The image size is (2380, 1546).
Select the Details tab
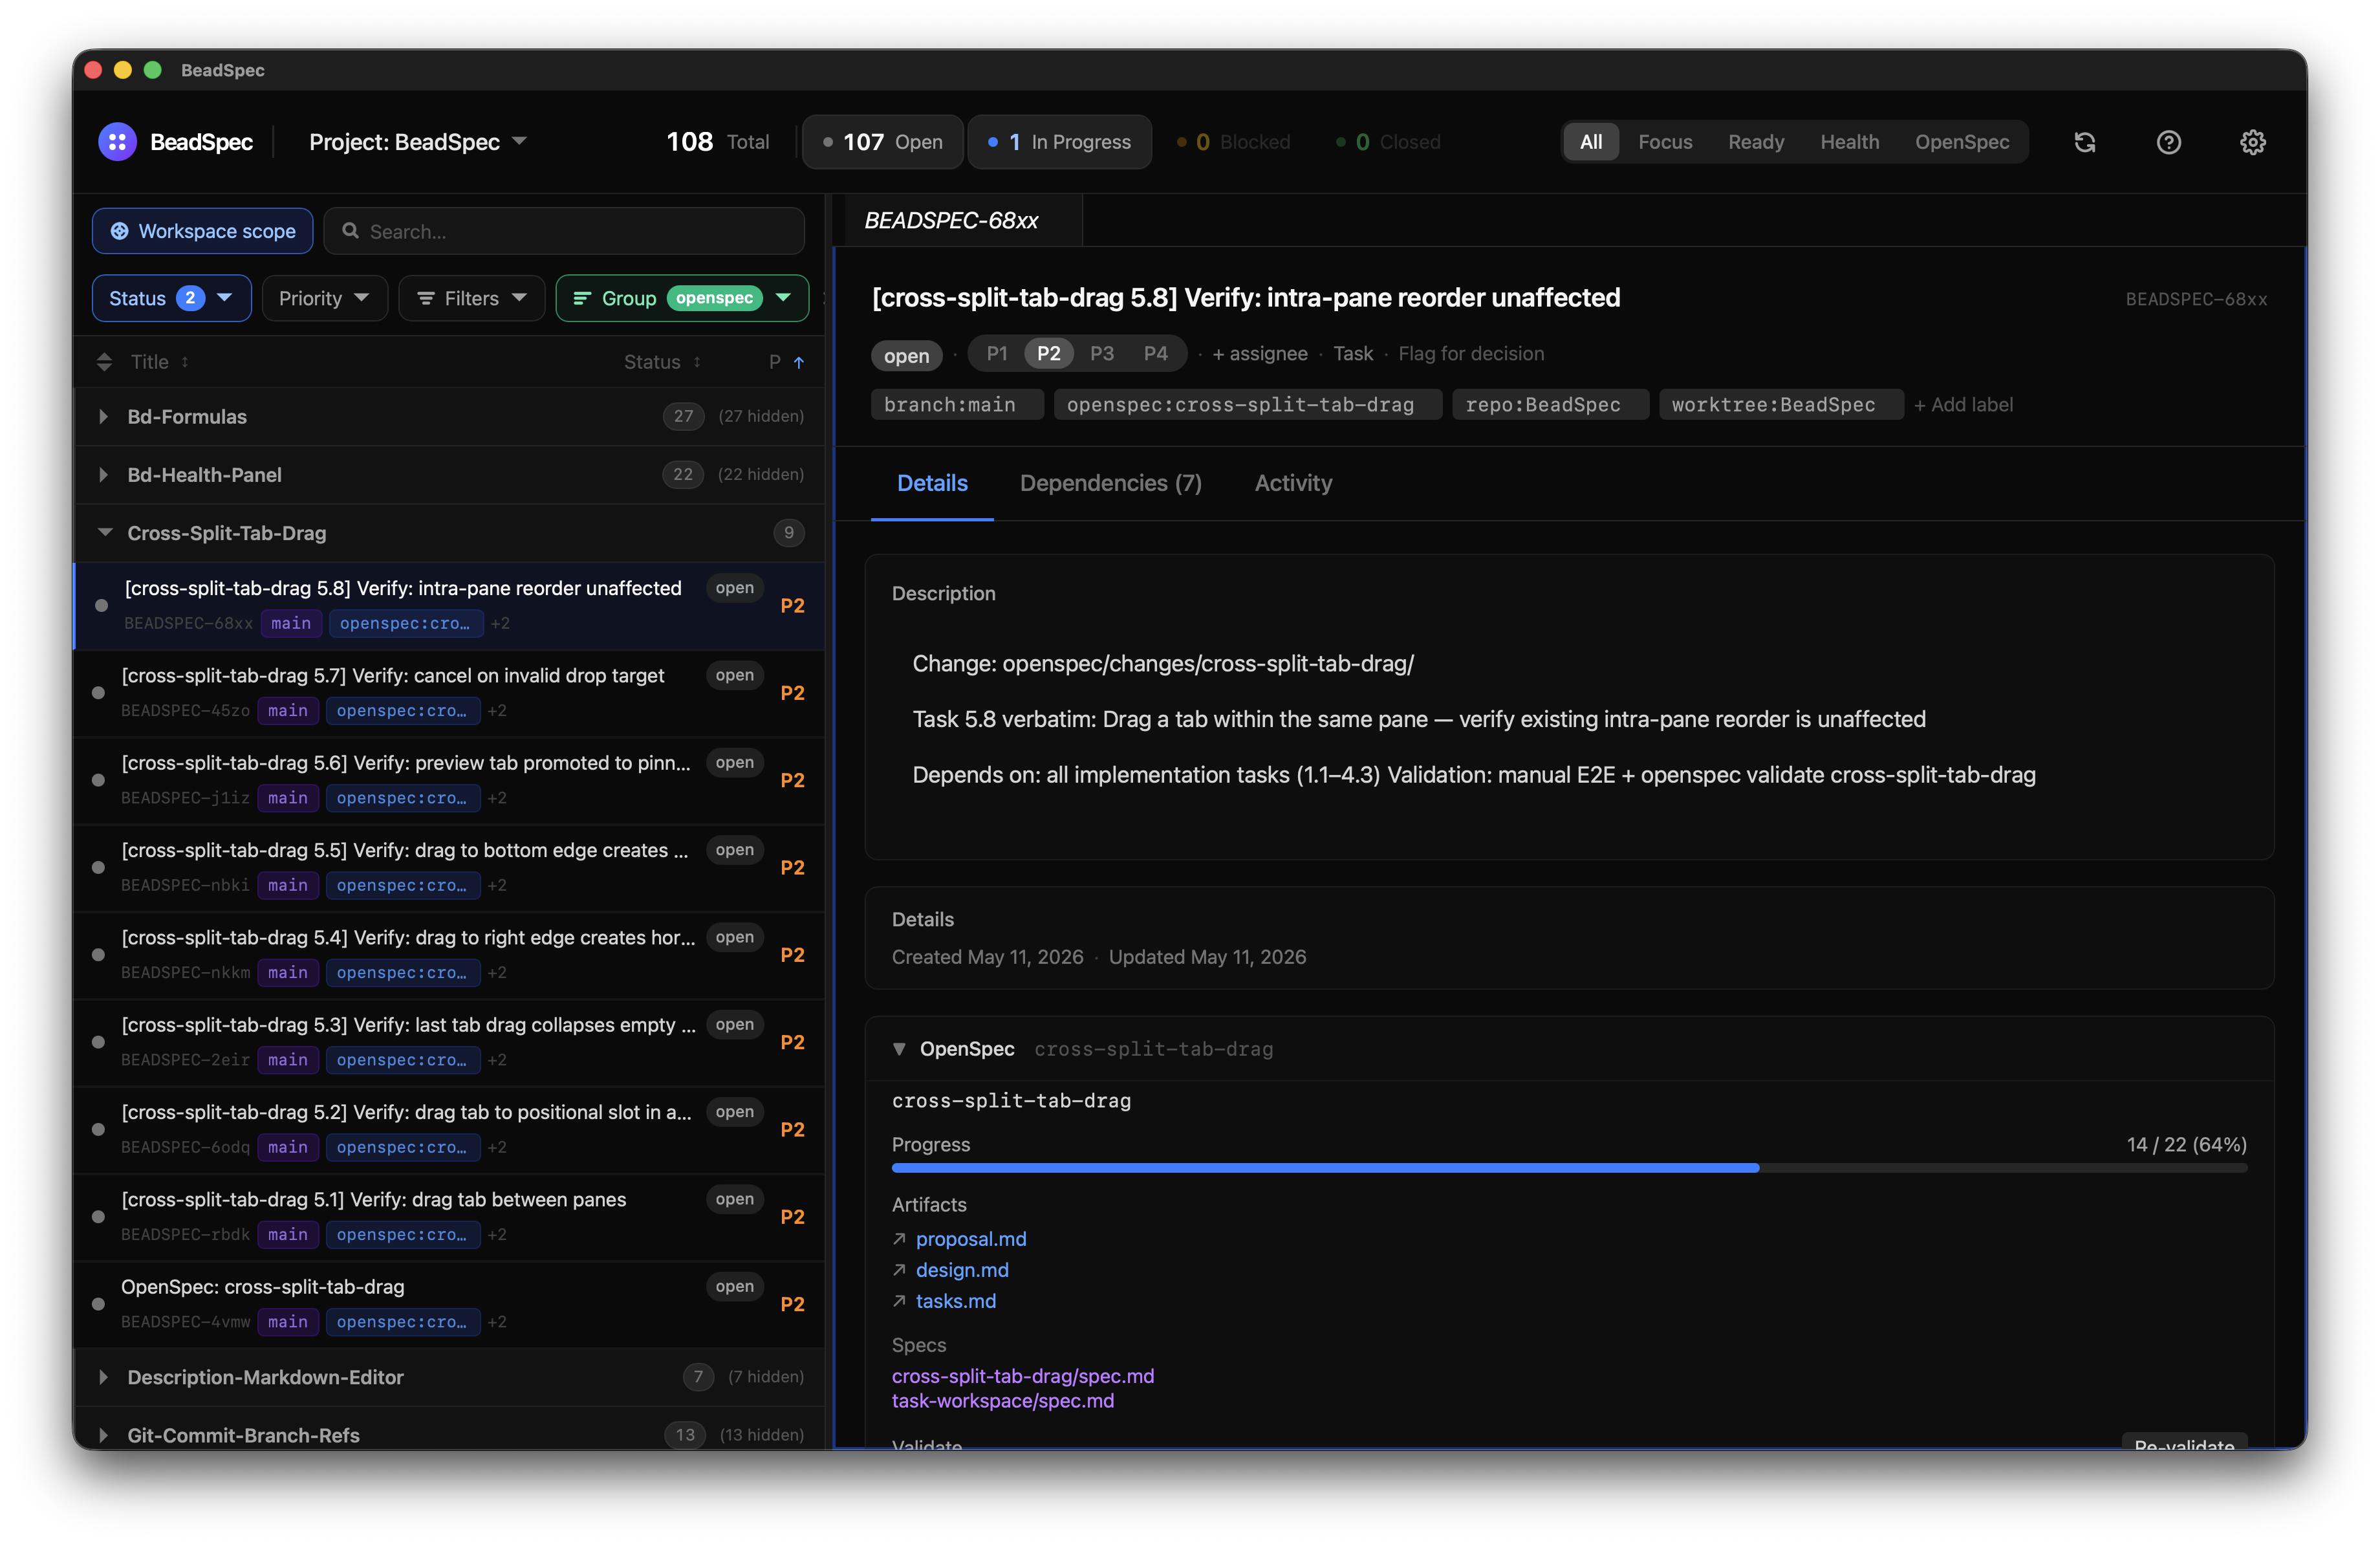pos(932,483)
